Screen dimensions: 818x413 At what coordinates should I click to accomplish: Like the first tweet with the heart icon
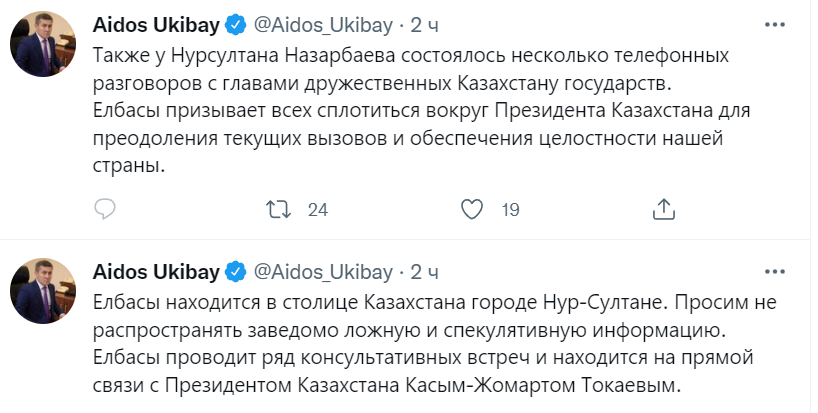click(x=472, y=209)
